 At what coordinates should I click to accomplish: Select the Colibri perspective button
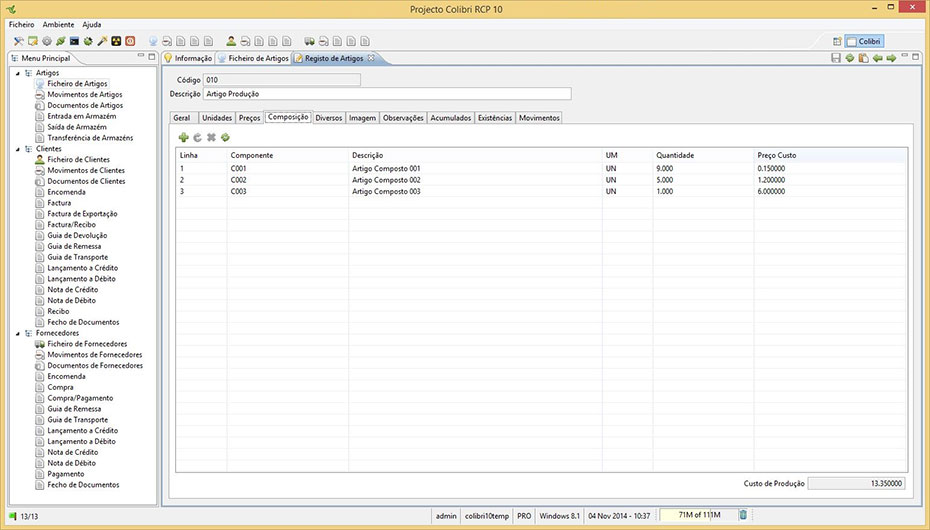click(x=864, y=41)
